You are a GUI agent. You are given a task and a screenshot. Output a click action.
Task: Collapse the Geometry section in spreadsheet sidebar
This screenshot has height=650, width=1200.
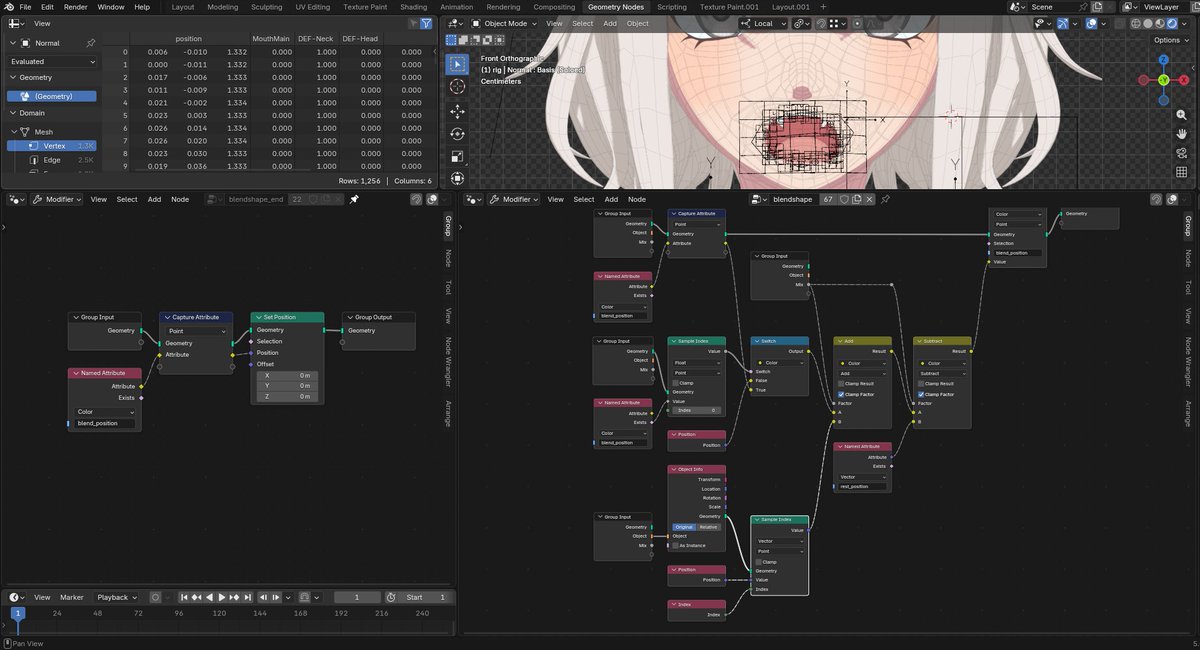[x=12, y=77]
